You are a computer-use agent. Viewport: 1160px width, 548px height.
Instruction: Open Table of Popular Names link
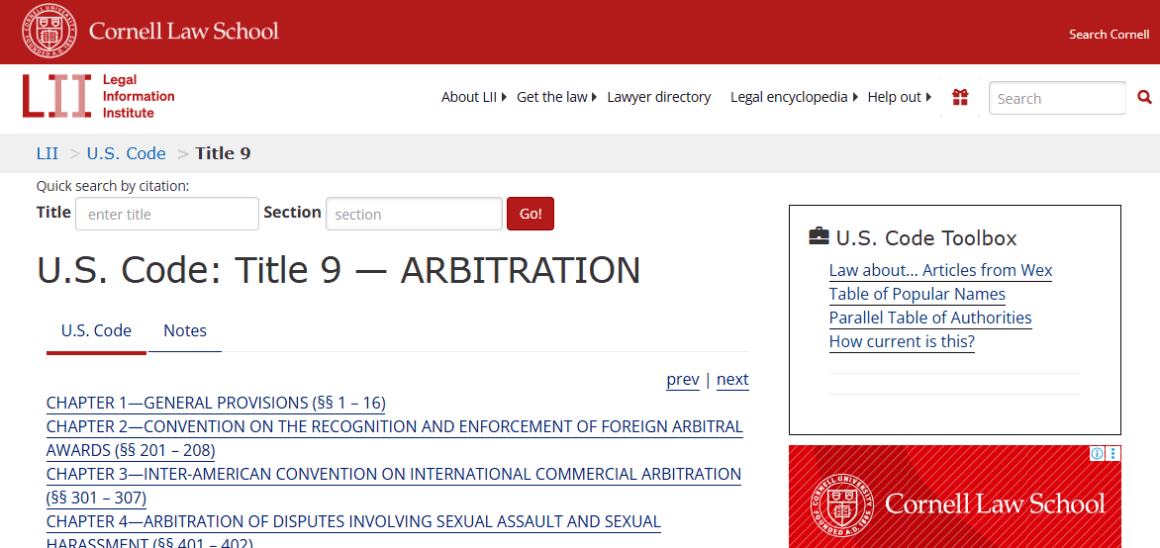(917, 294)
